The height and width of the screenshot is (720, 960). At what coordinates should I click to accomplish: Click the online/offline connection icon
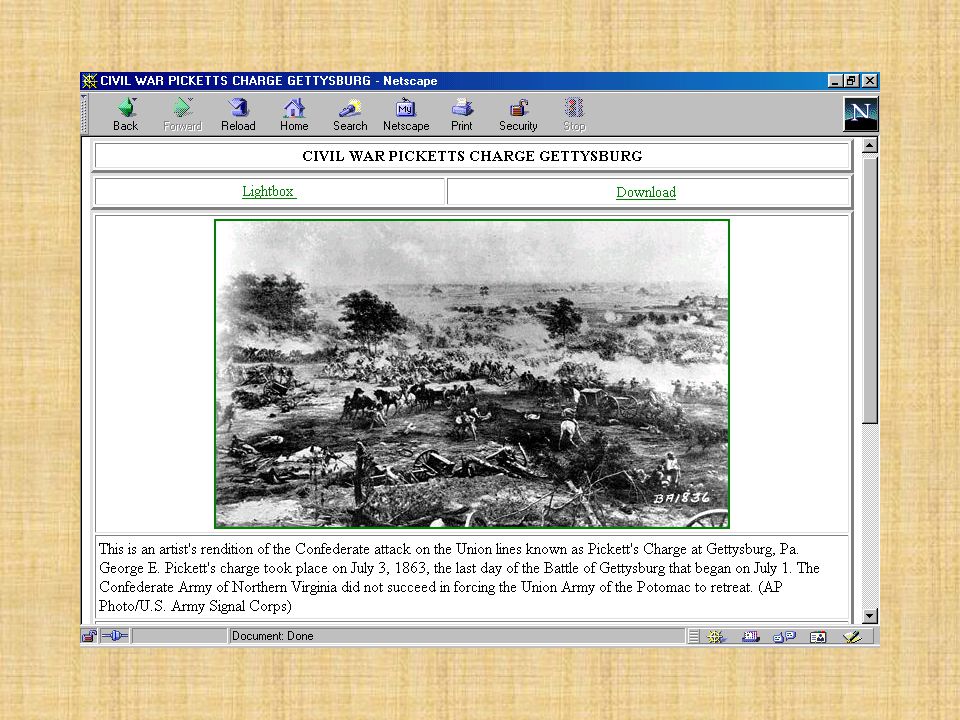114,636
